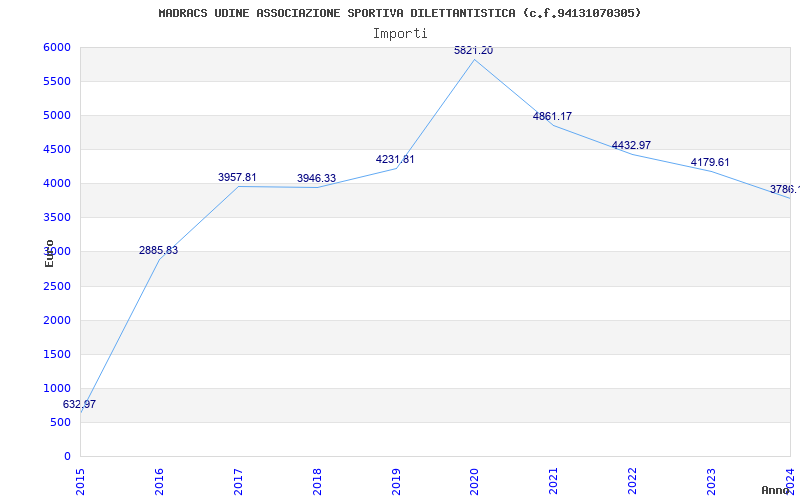The image size is (800, 500).
Task: Select x-axis year 2017
Action: (x=238, y=481)
